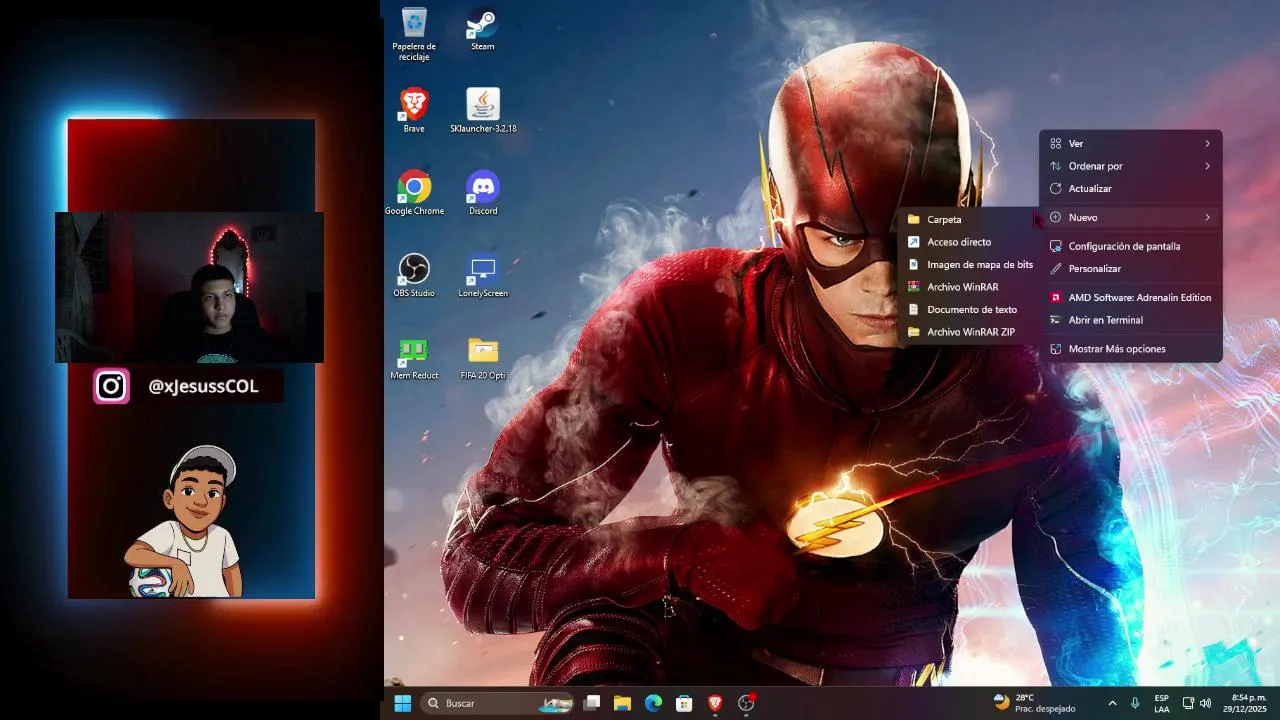
Task: Expand the Ver submenu
Action: click(x=1130, y=144)
